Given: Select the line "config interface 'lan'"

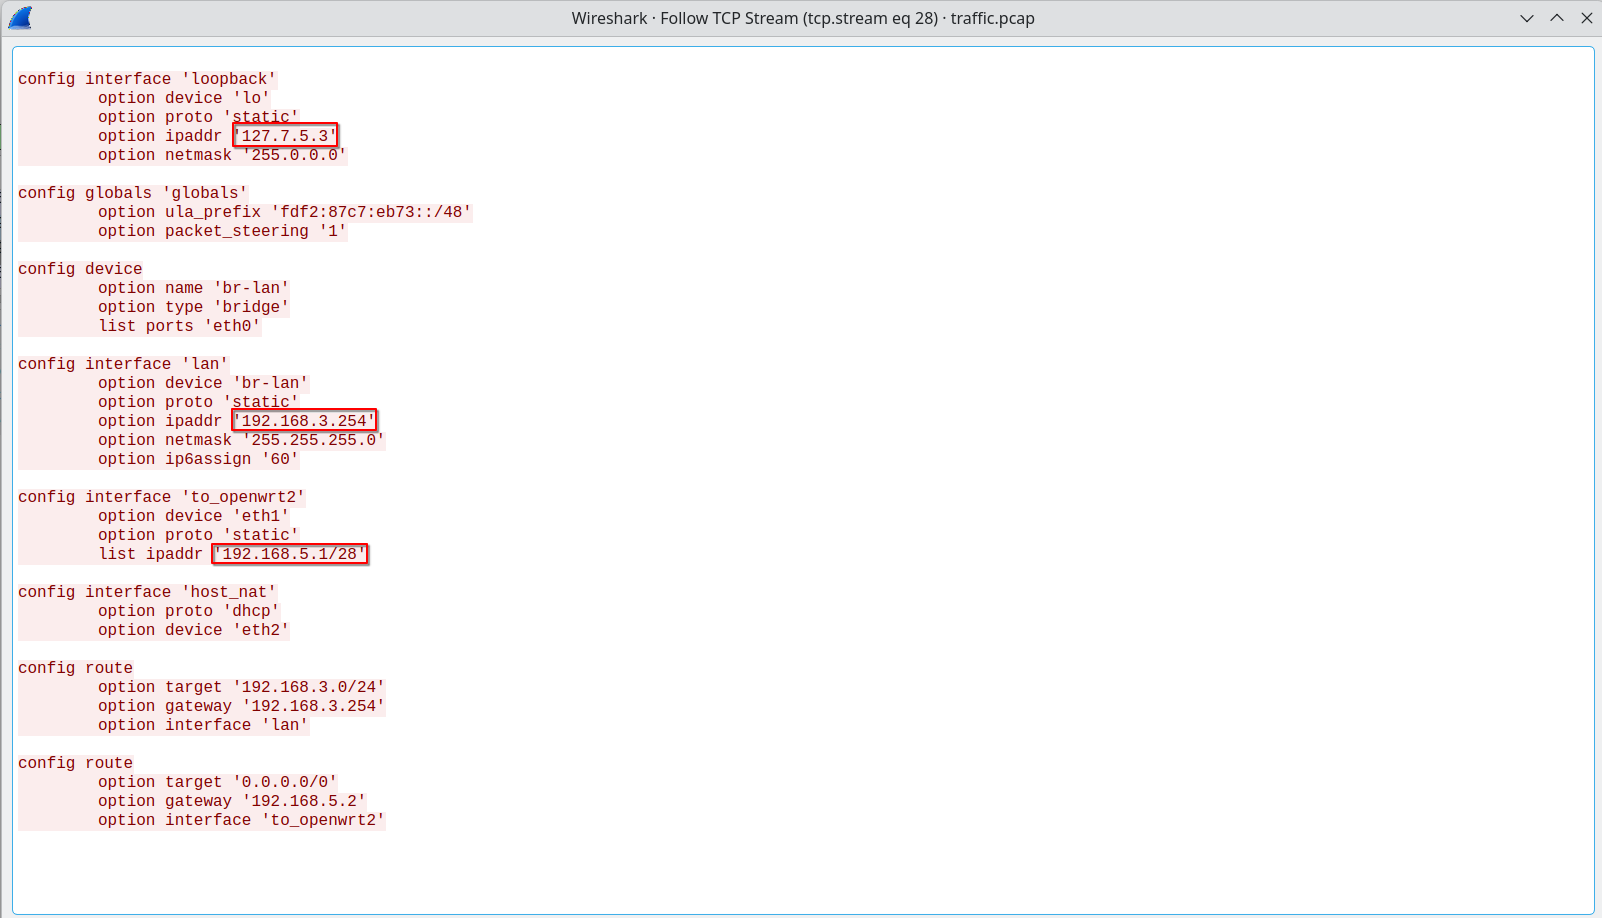Looking at the screenshot, I should [x=123, y=364].
